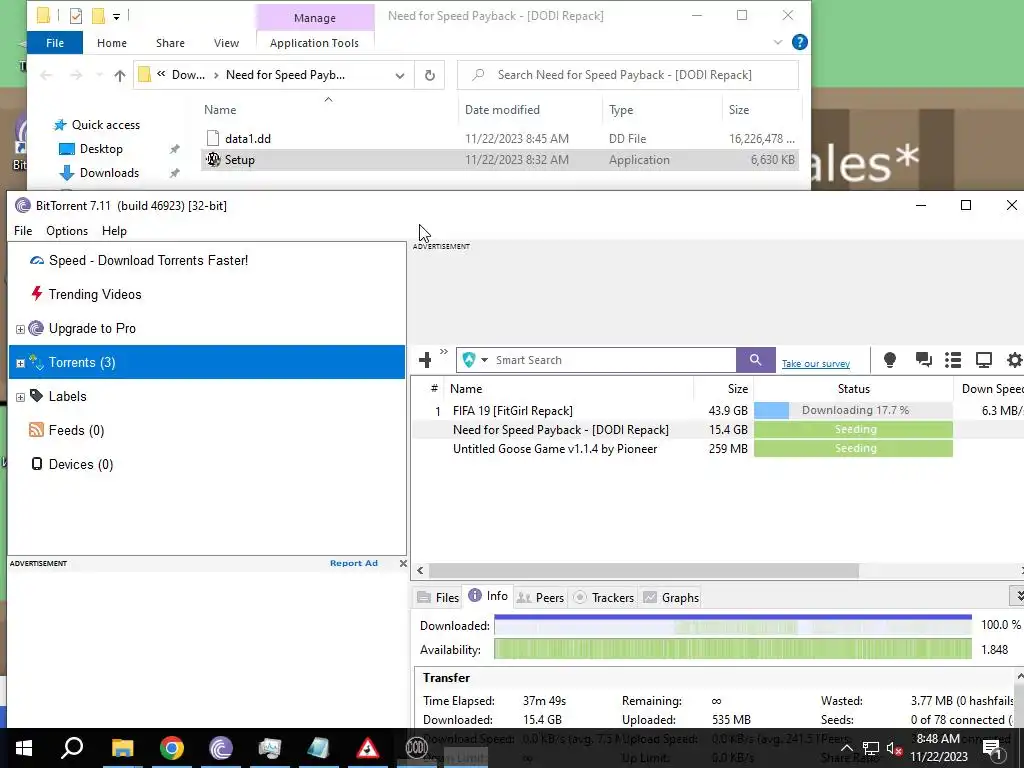Show hidden system tray icons chevron
This screenshot has width=1024, height=768.
point(846,748)
